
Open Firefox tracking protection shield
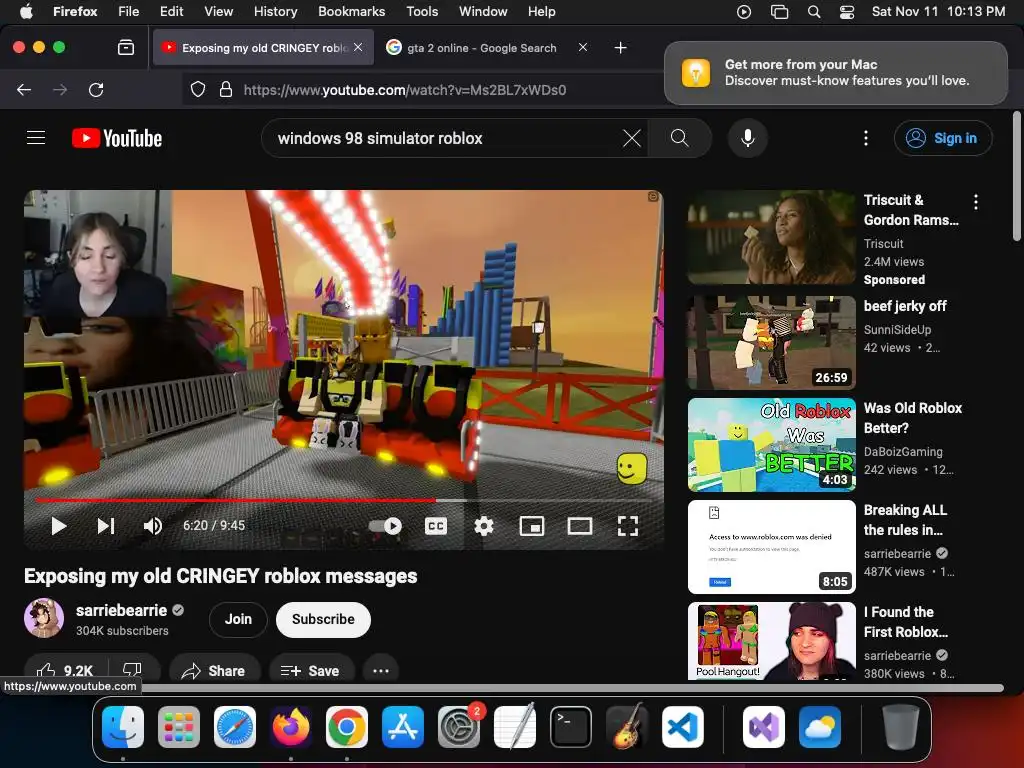(x=198, y=89)
